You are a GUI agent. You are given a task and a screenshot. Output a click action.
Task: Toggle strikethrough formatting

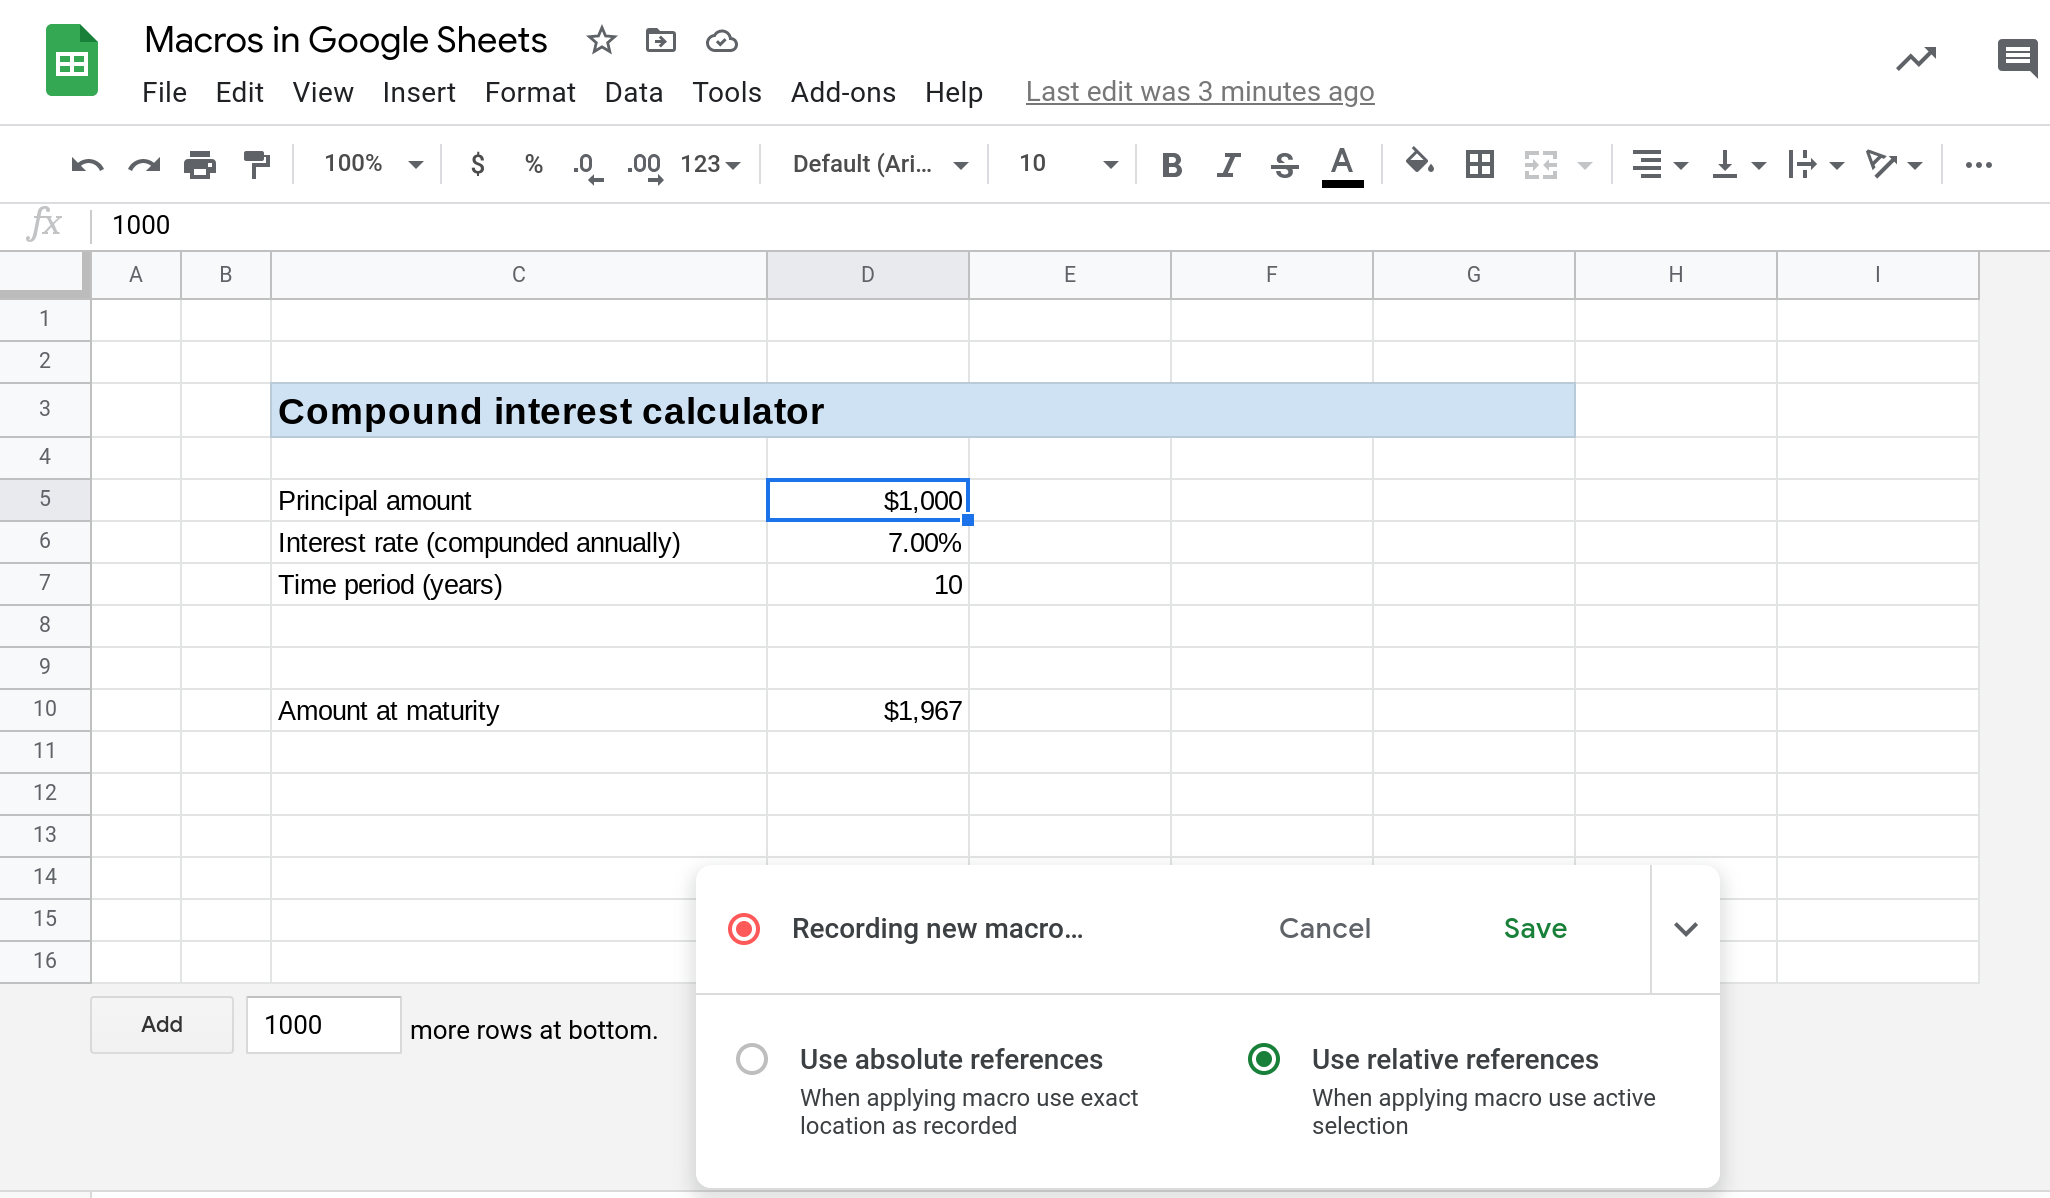click(1284, 165)
